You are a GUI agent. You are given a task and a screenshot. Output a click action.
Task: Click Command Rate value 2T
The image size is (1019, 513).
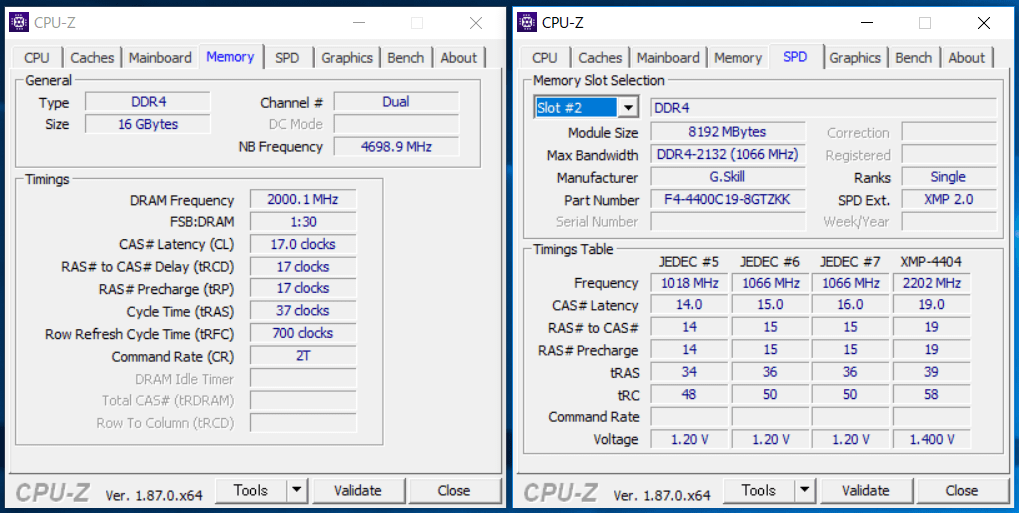tap(303, 356)
